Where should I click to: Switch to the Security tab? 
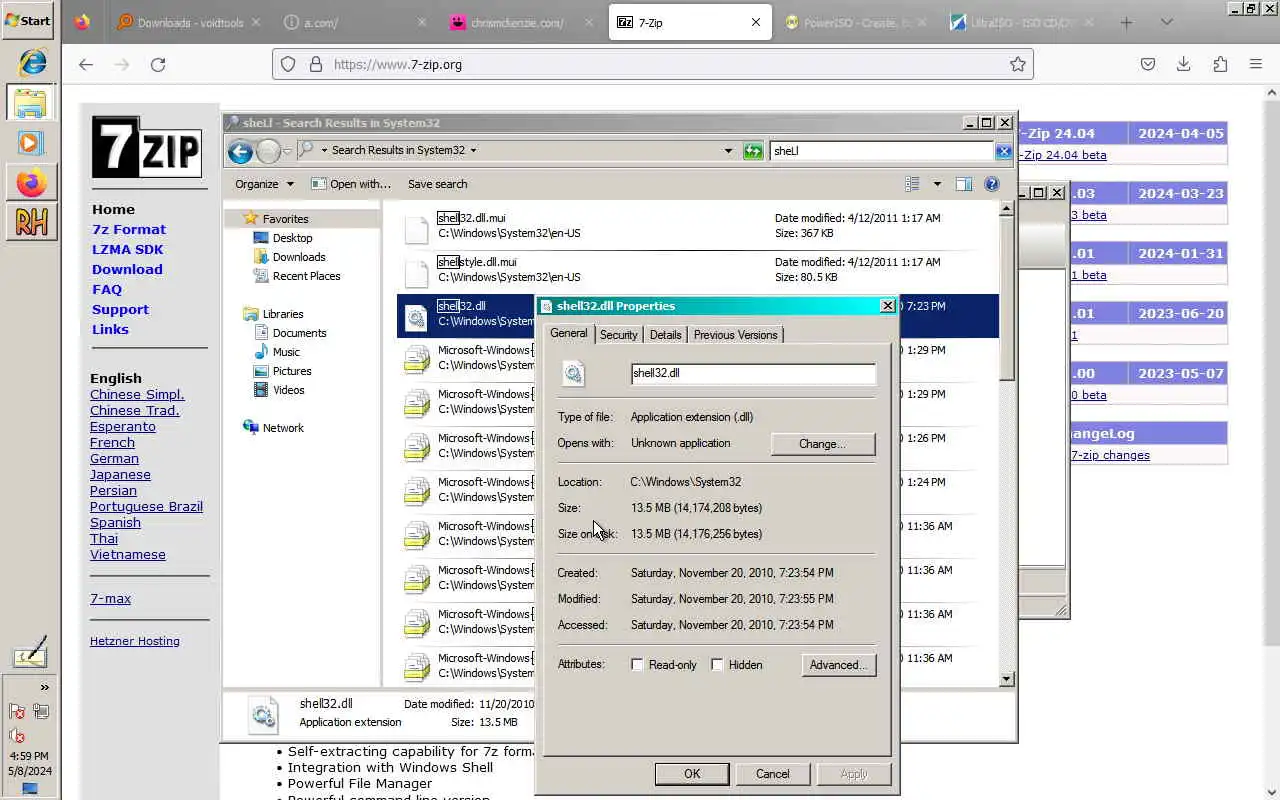618,335
